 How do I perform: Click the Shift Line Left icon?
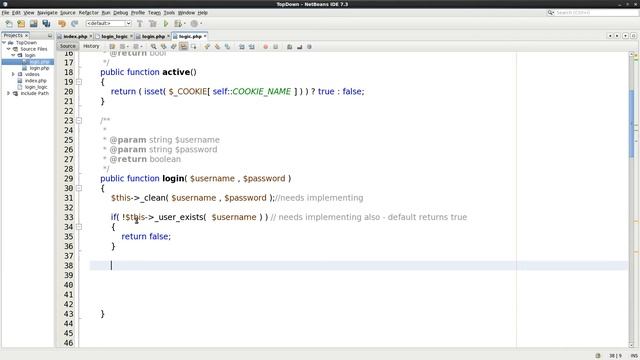coord(242,47)
